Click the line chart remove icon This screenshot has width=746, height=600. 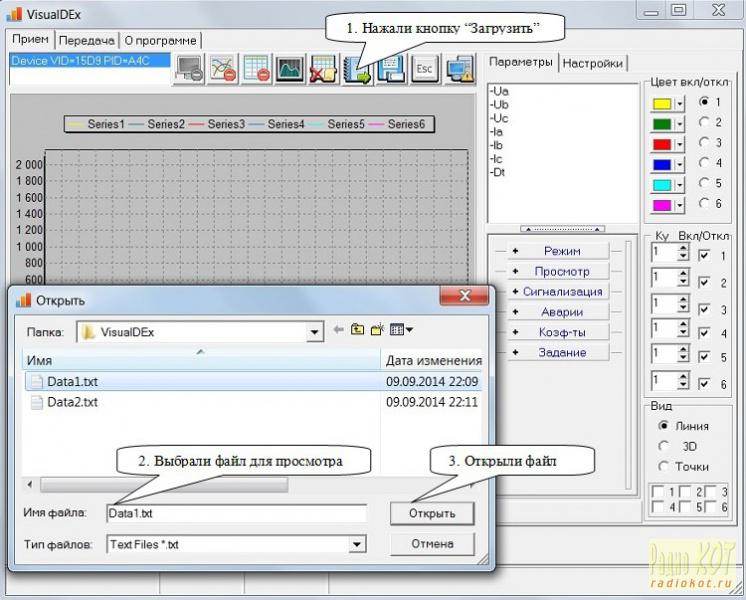[x=221, y=68]
